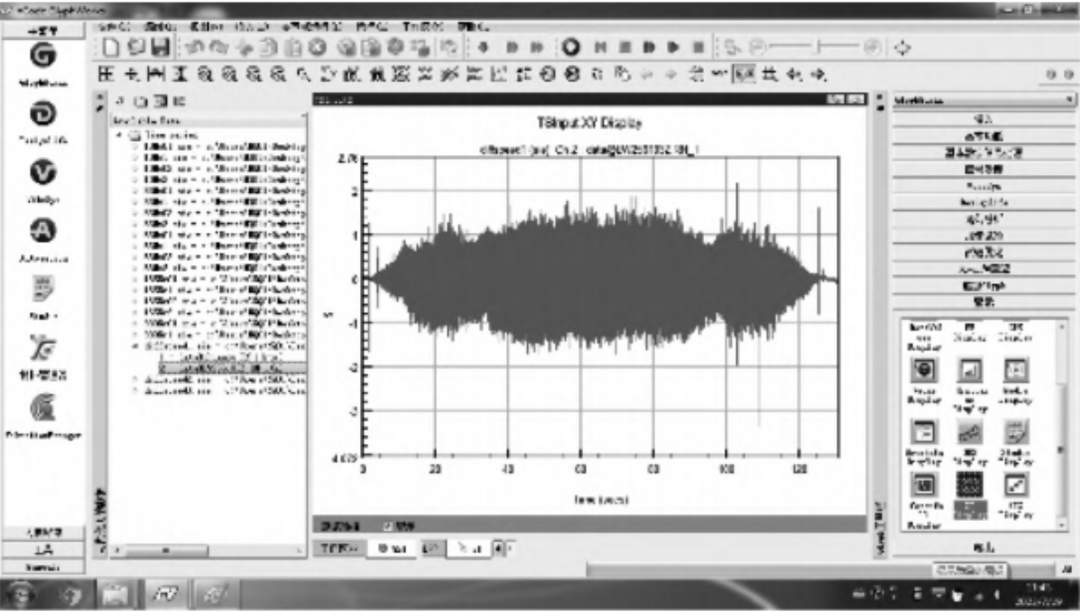Select the highlighted channel row in the data tree
Screen dimensions: 1080x613
[x=233, y=368]
